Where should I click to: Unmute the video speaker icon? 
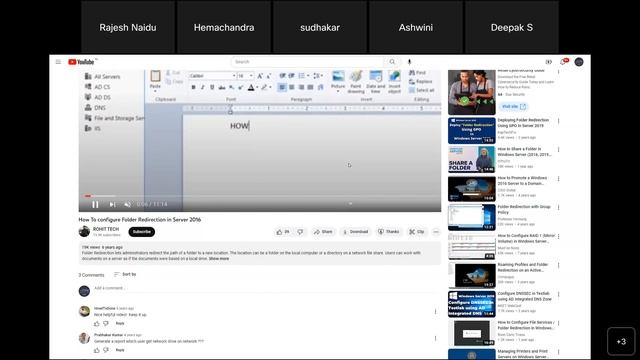[127, 204]
